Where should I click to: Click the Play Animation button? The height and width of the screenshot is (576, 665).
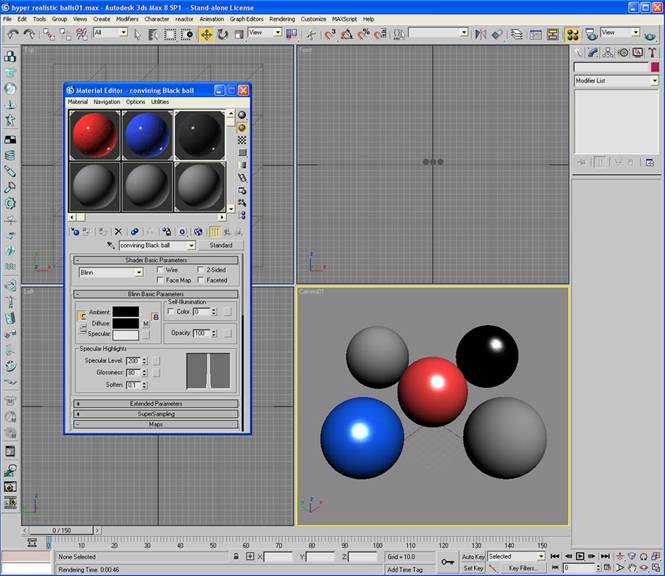coord(580,556)
